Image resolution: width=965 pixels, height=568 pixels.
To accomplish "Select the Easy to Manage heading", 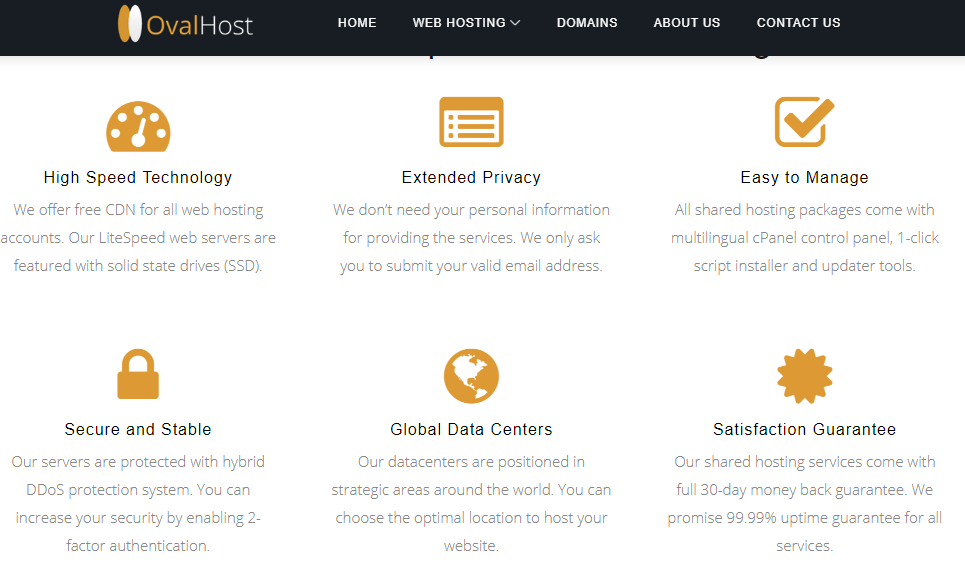I will click(x=804, y=177).
